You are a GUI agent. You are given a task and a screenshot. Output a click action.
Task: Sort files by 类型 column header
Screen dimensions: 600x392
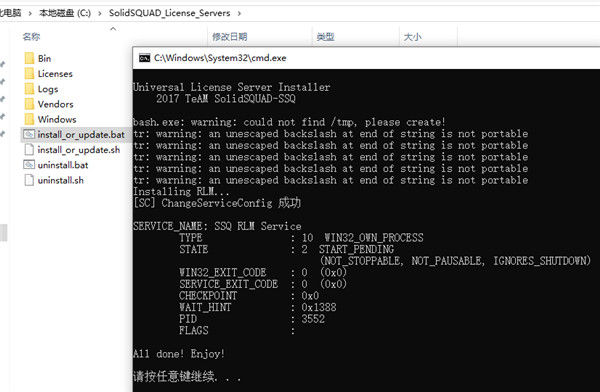(x=325, y=37)
